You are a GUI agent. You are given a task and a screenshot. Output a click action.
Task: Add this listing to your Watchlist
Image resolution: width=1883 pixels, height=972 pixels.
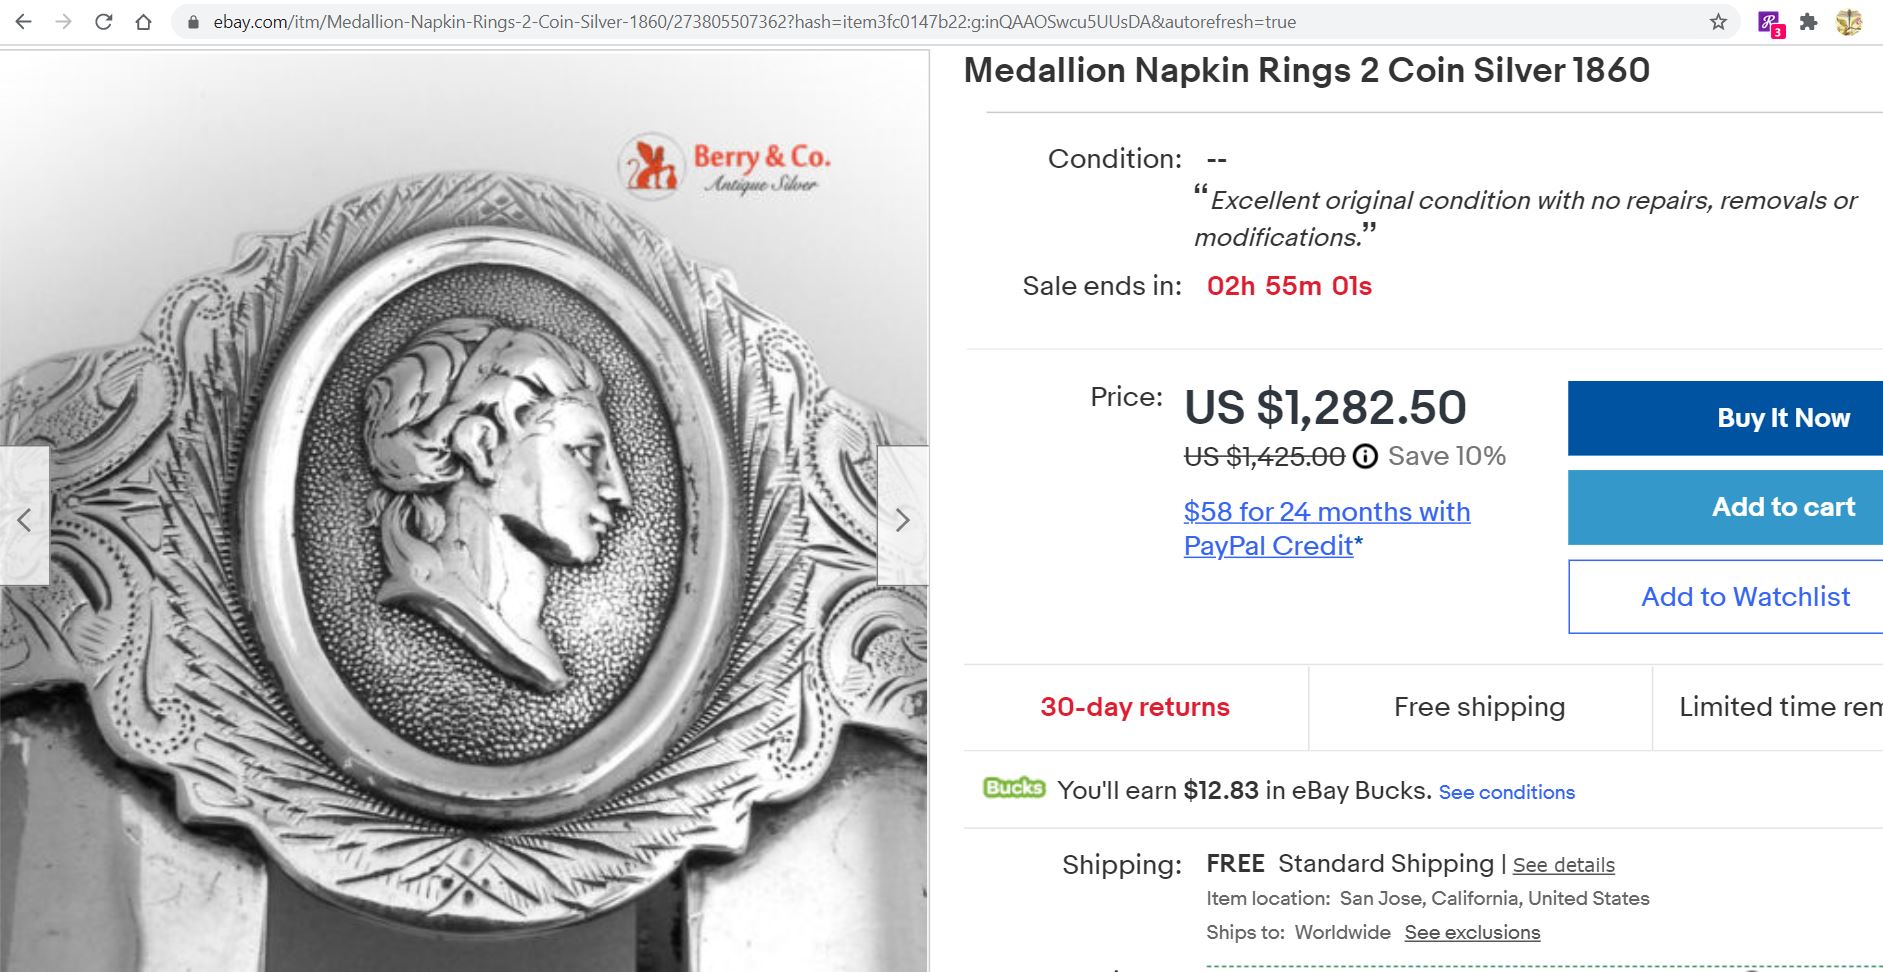[x=1744, y=596]
